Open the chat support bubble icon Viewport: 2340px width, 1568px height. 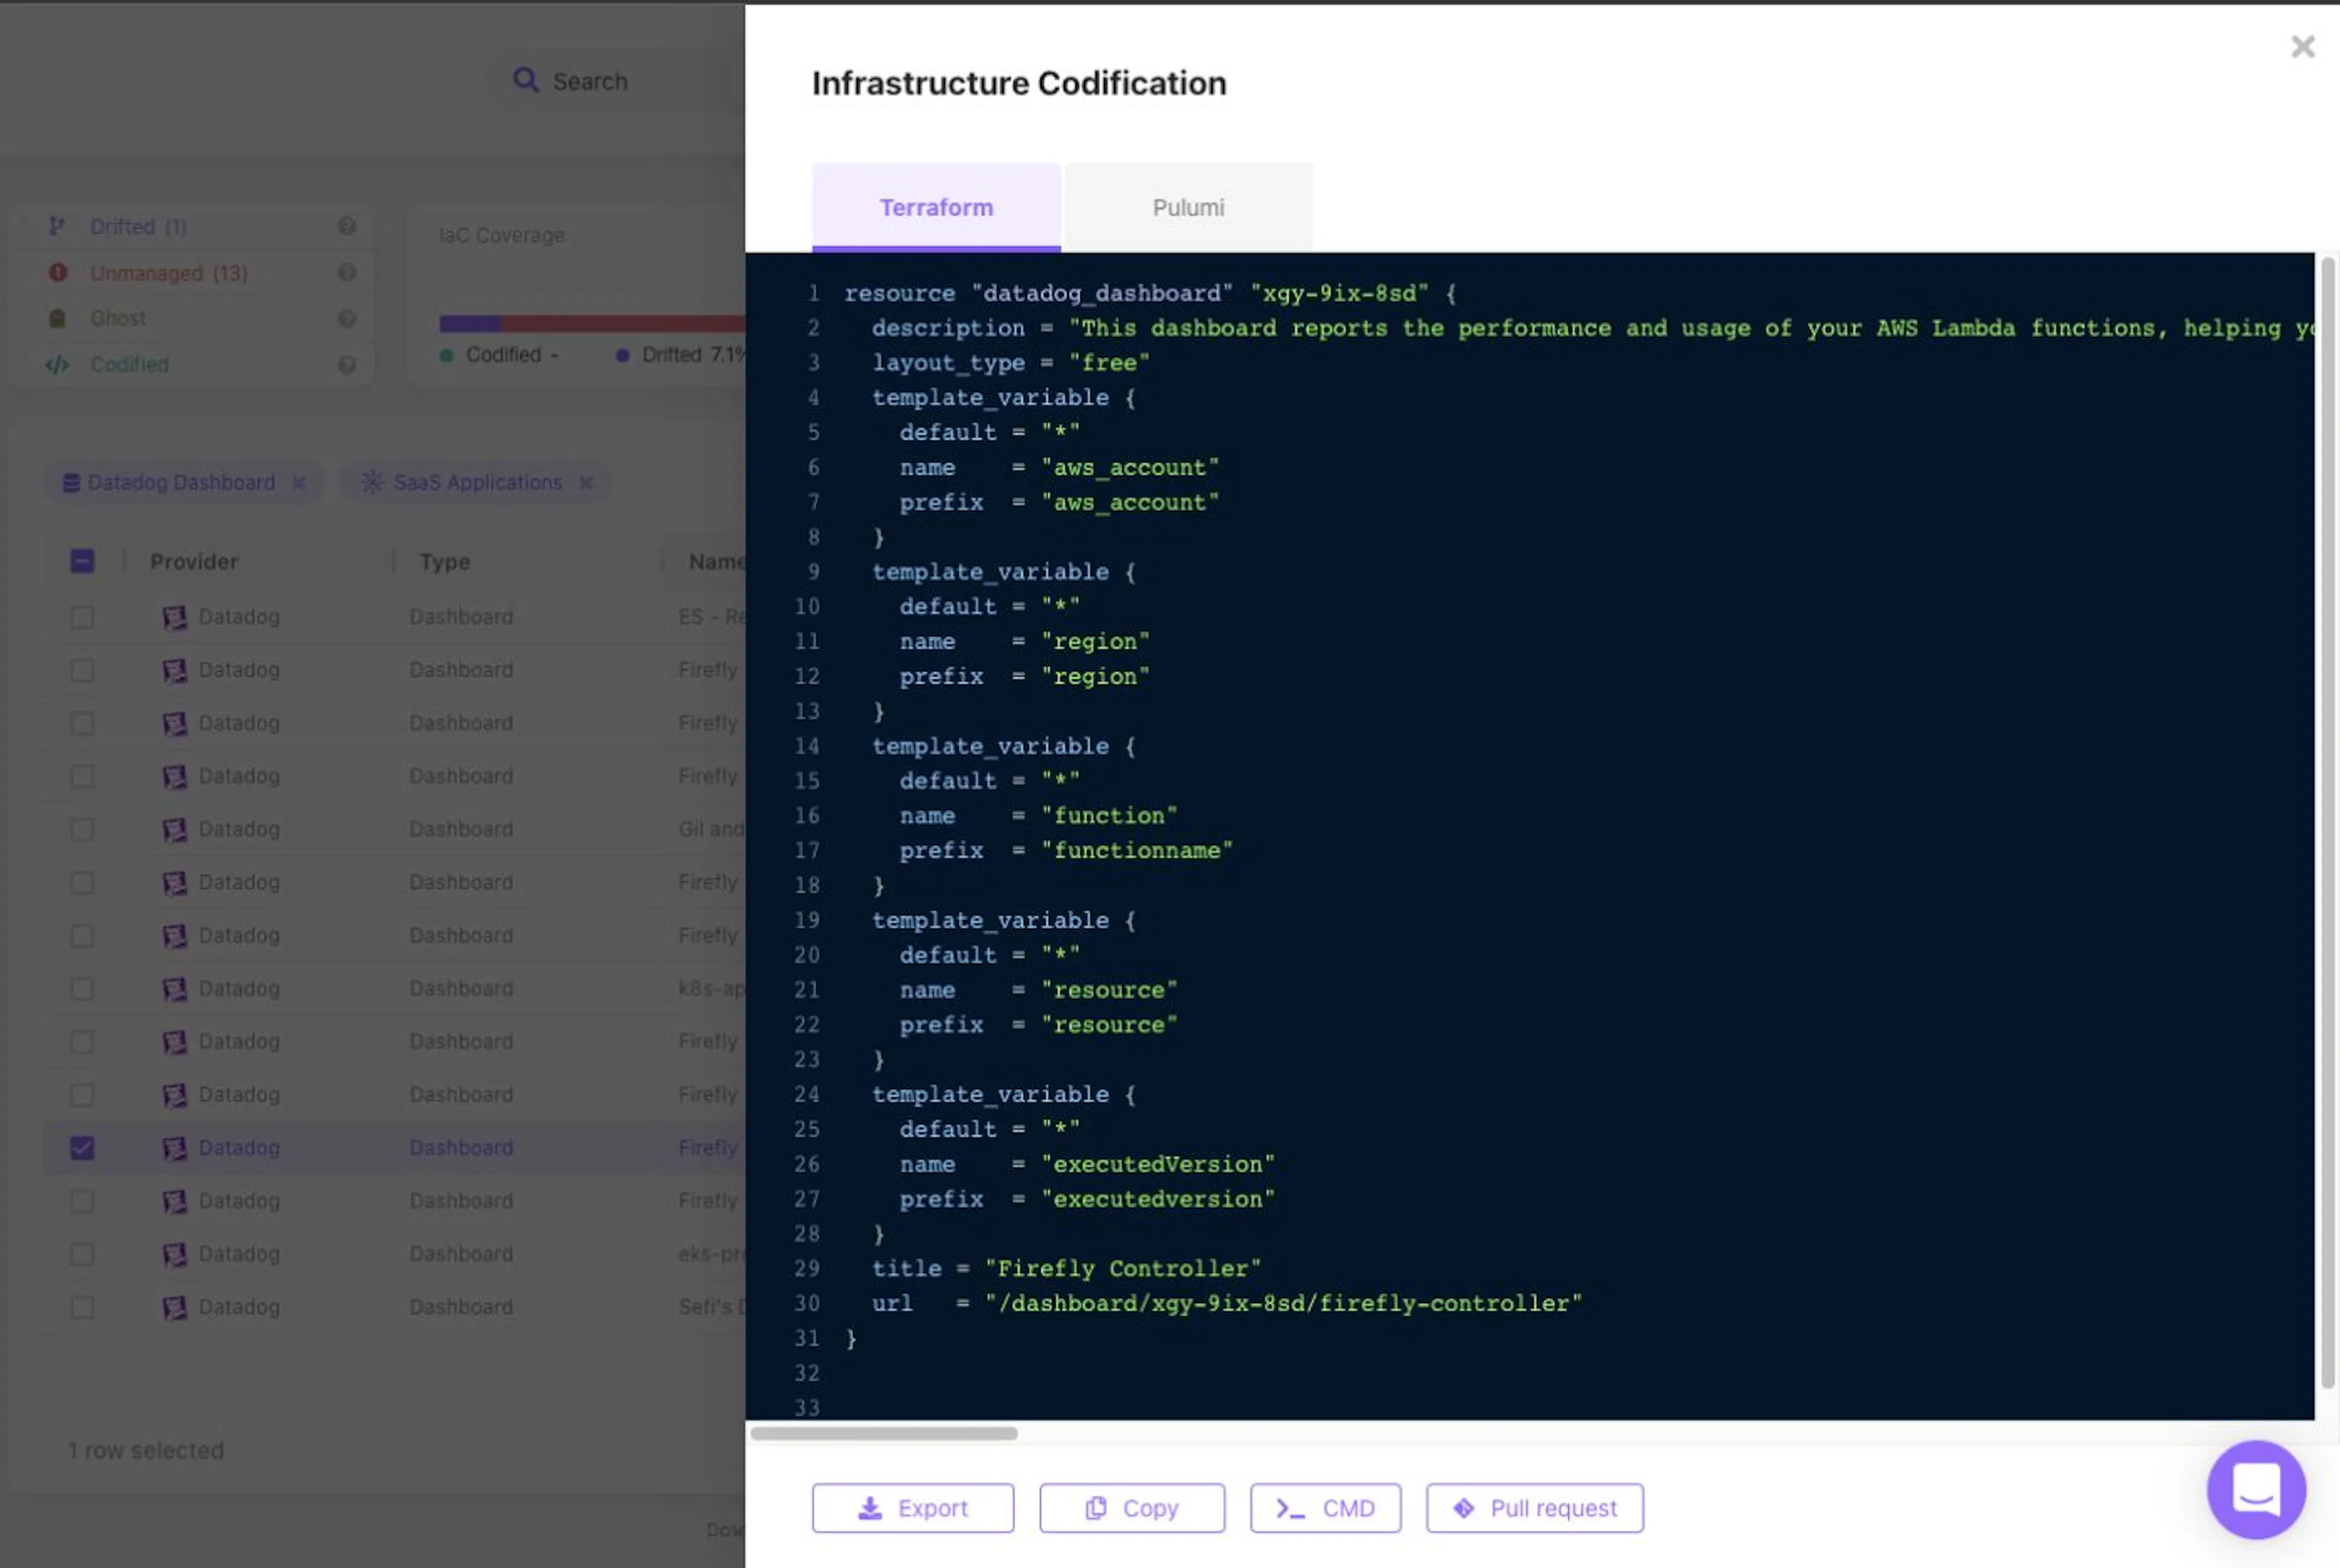[2256, 1489]
